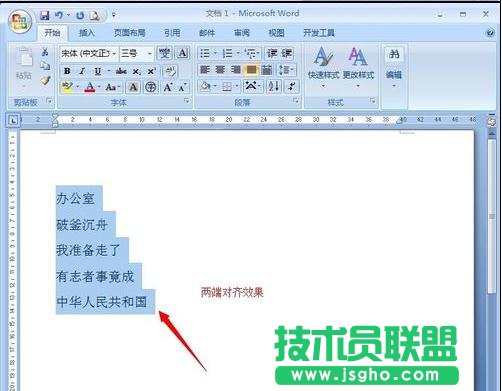Save the document from the quick access toolbar

(x=44, y=15)
